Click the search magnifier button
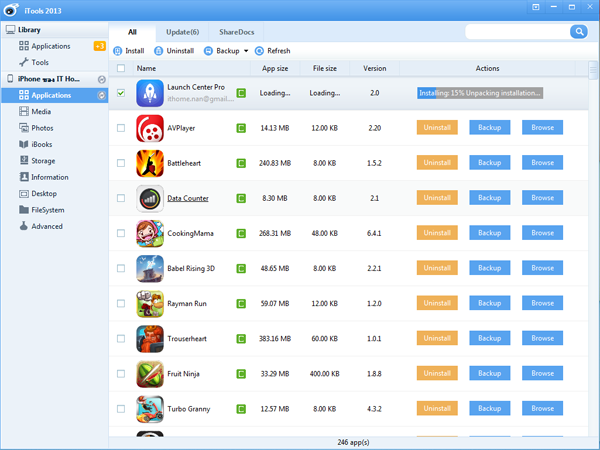Viewport: 600px width, 450px height. coord(578,32)
